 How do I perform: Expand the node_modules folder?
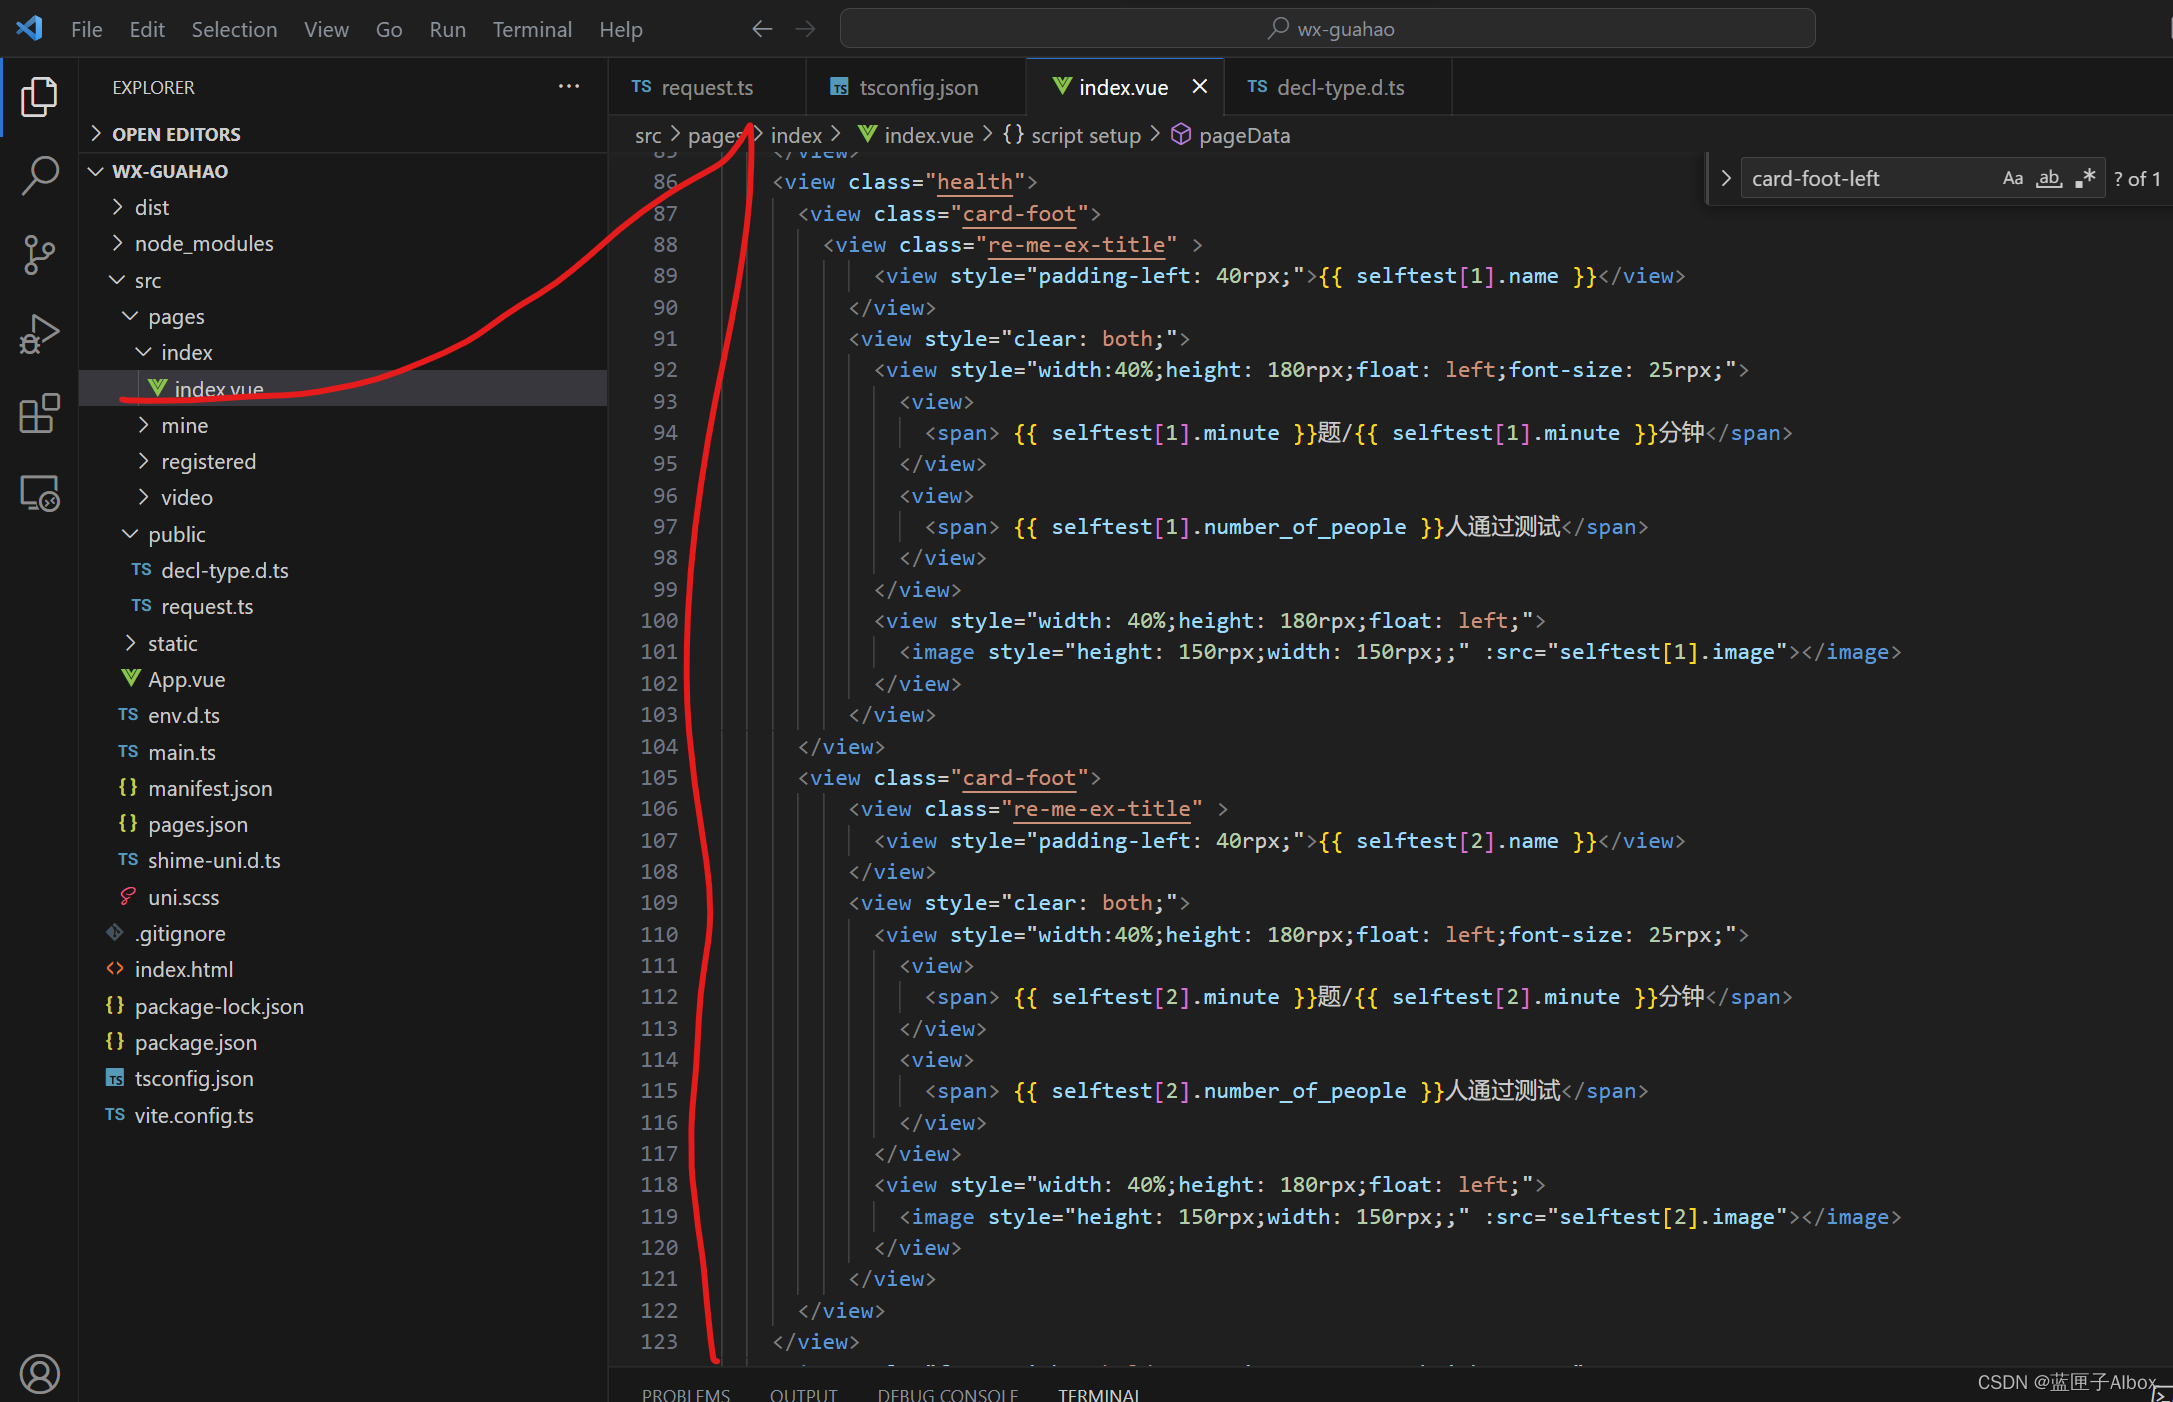(x=203, y=244)
